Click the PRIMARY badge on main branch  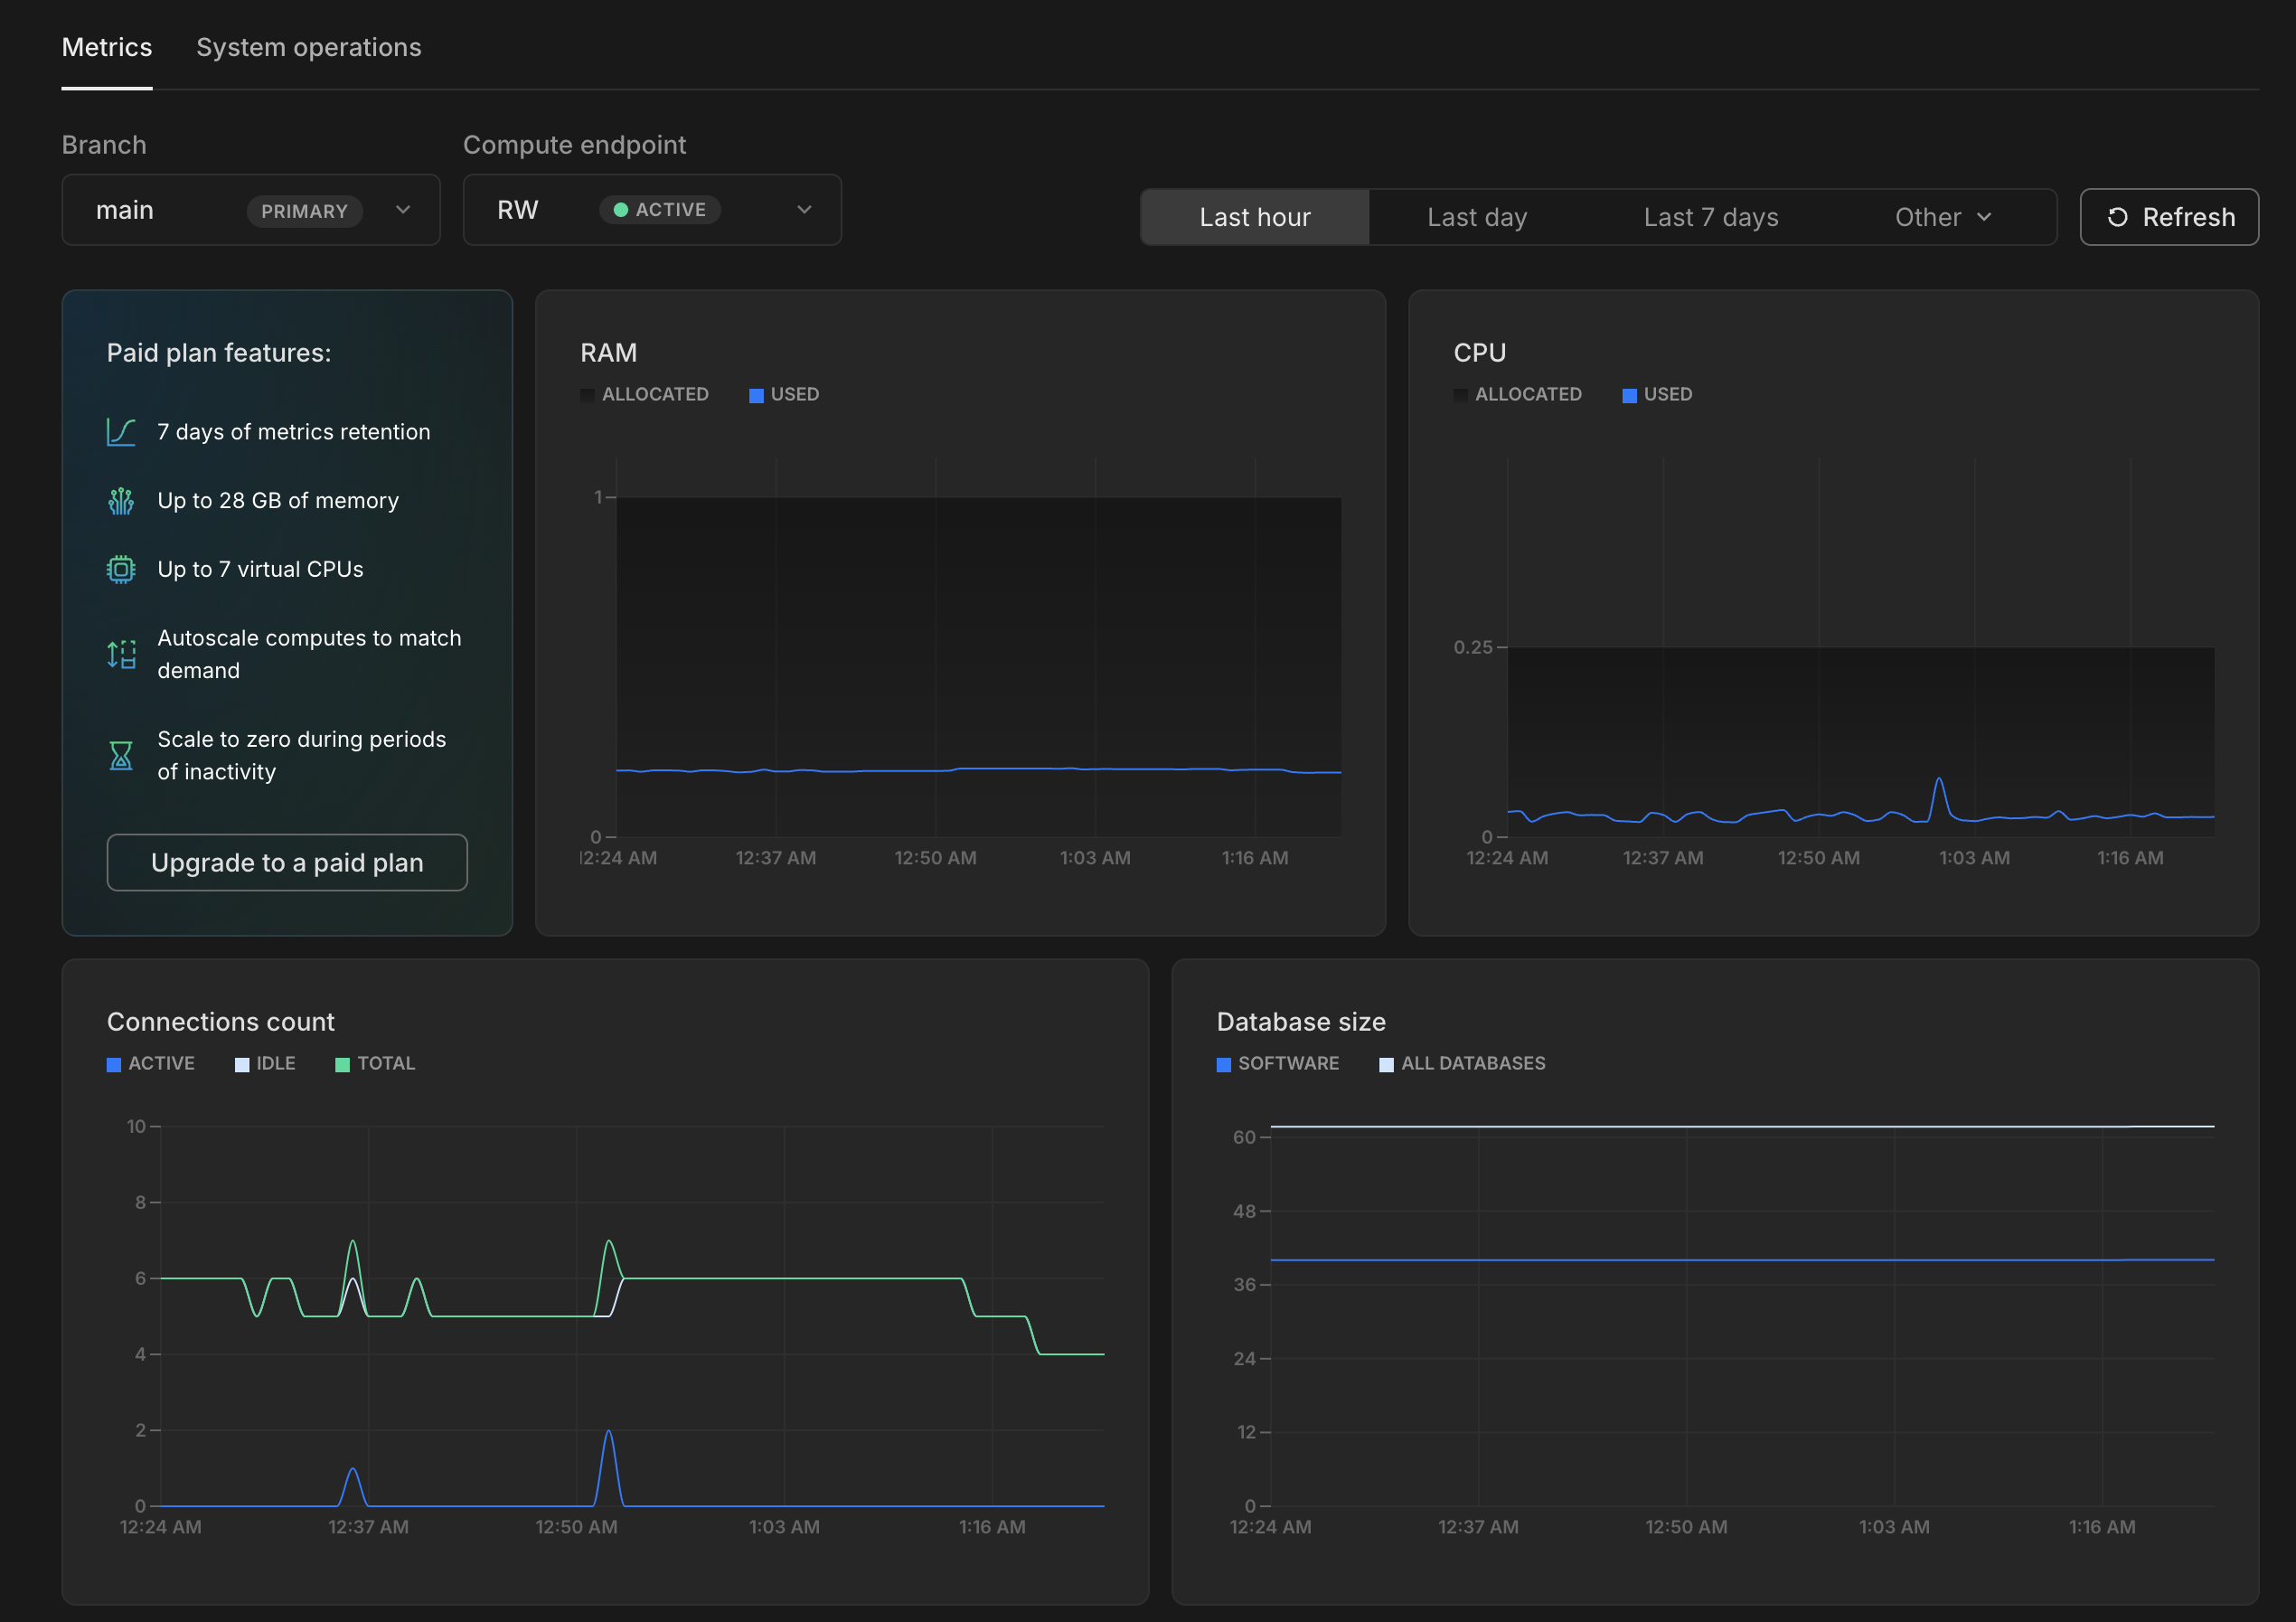304,211
